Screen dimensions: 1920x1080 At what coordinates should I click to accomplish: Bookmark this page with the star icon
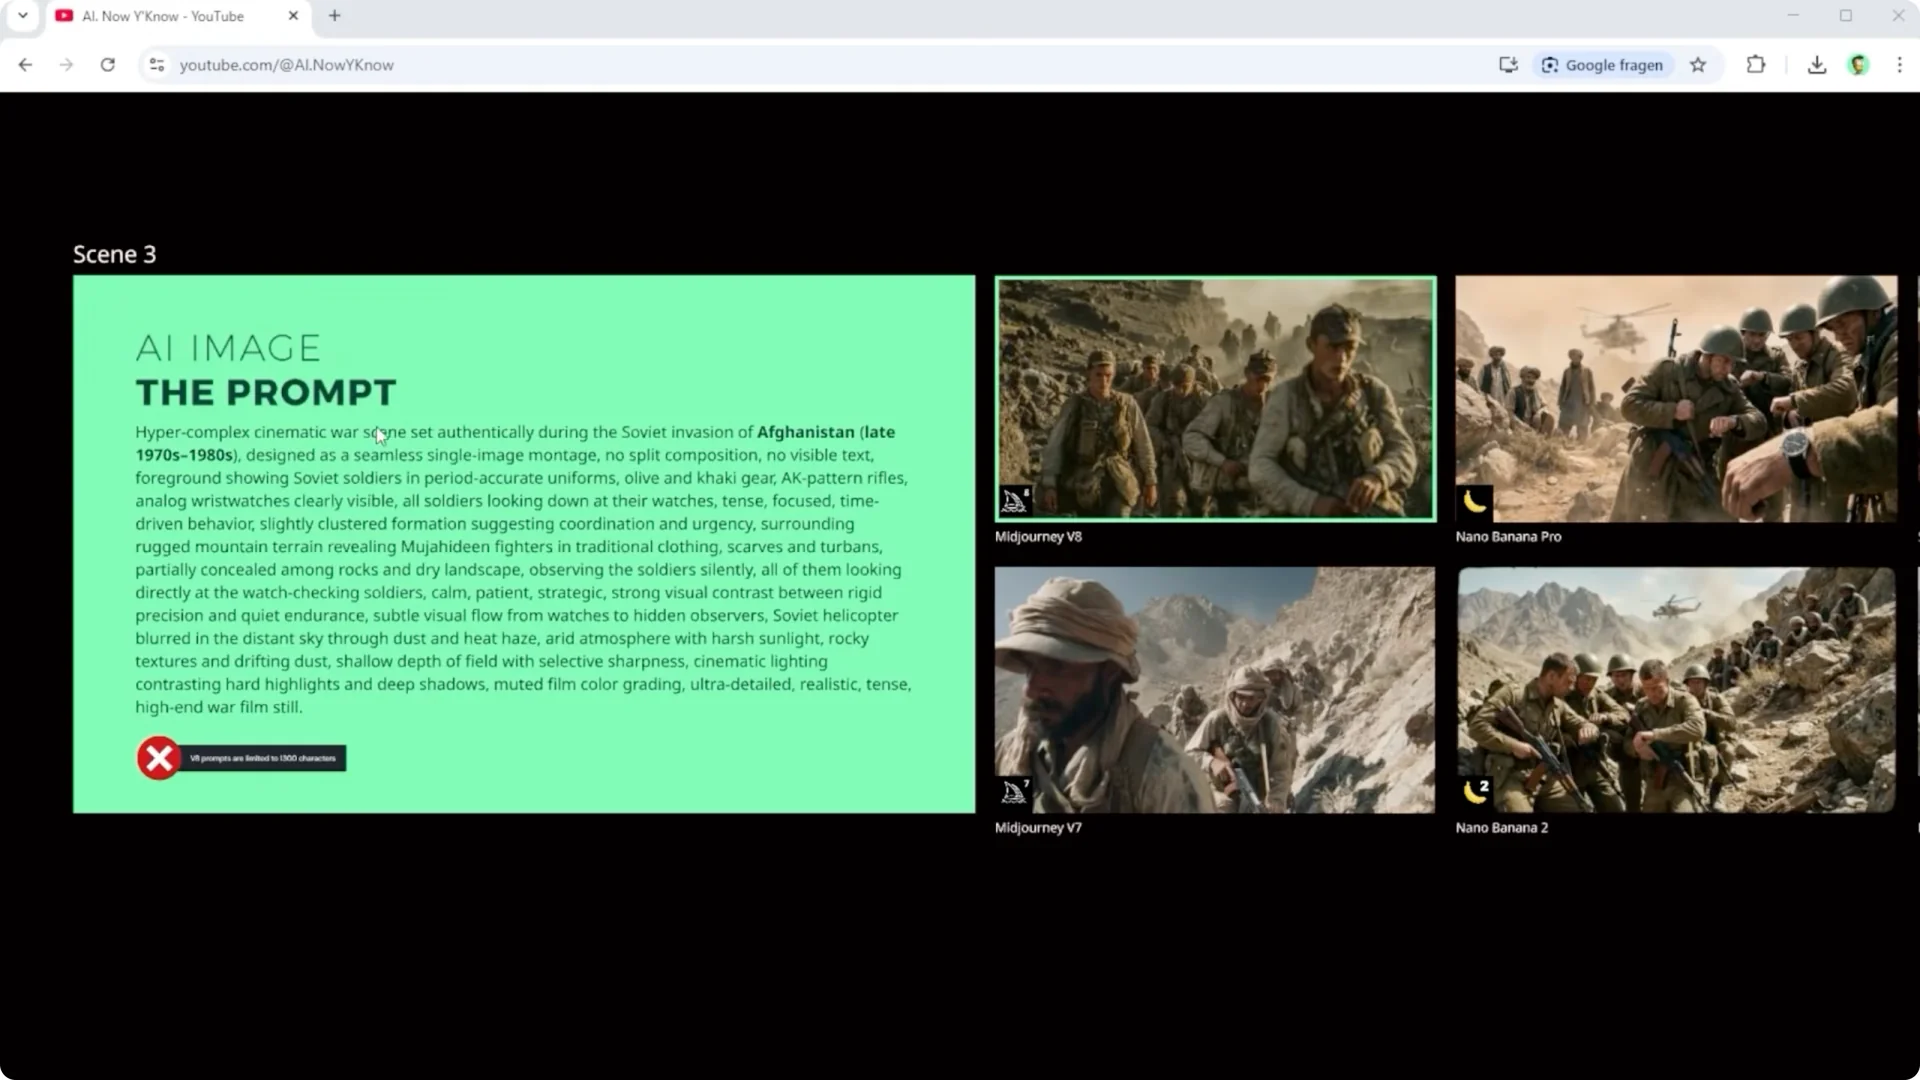pos(1697,65)
